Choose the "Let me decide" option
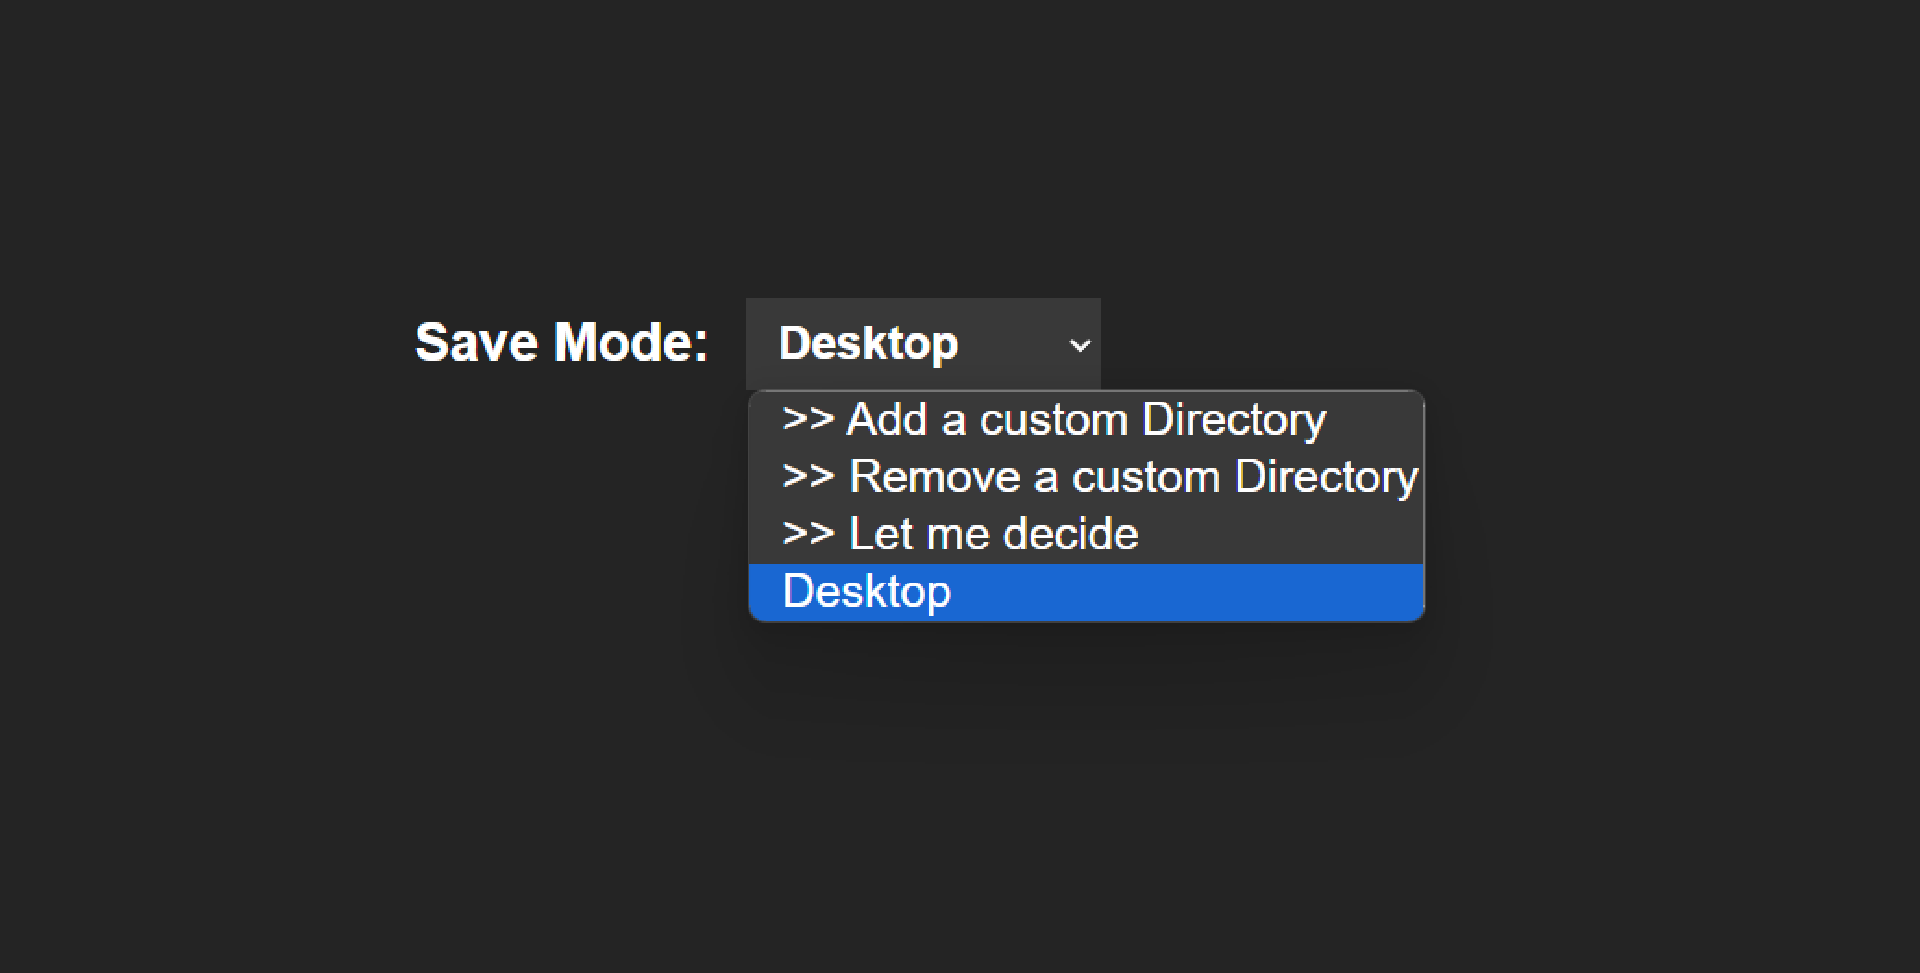 993,534
